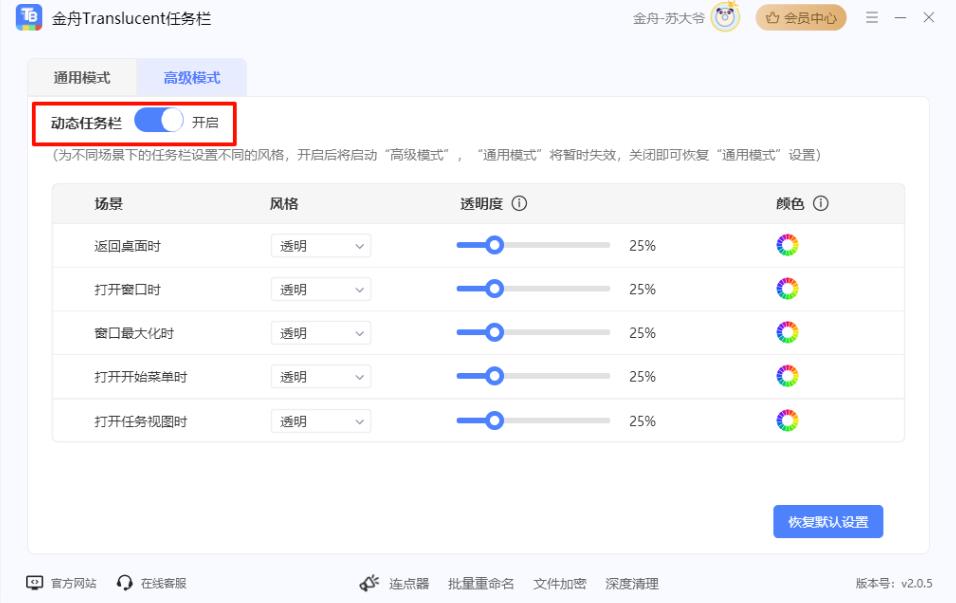Click the 恢复默认设置 button
Image resolution: width=956 pixels, height=603 pixels.
pos(828,522)
